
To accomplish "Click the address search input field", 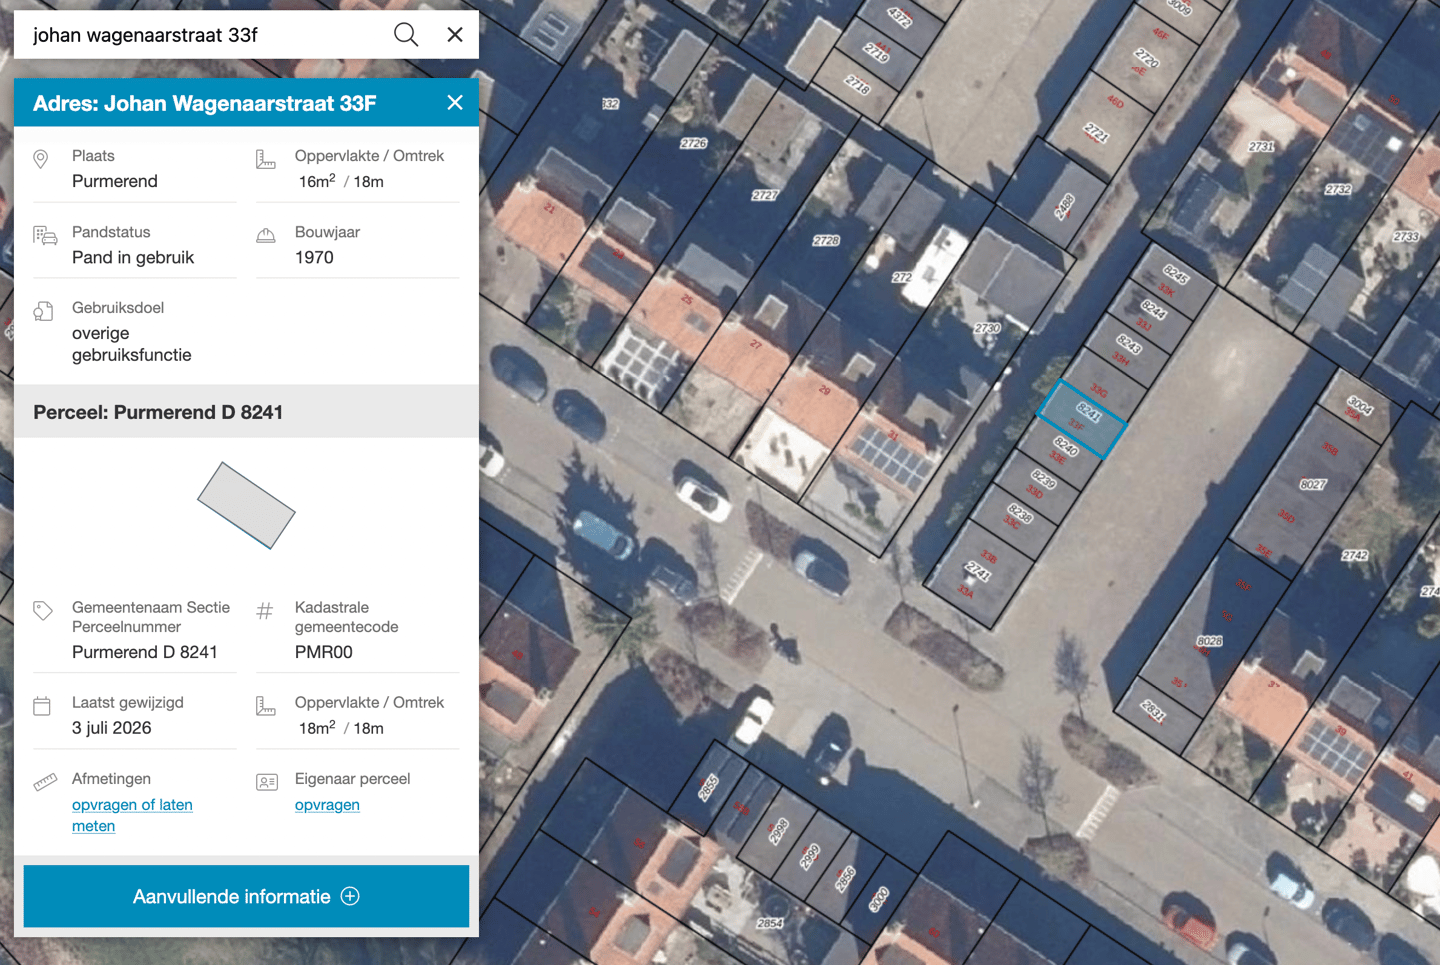I will (205, 35).
